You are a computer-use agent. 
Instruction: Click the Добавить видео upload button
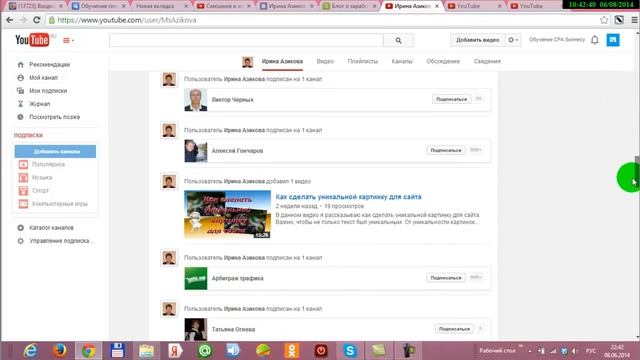point(477,40)
